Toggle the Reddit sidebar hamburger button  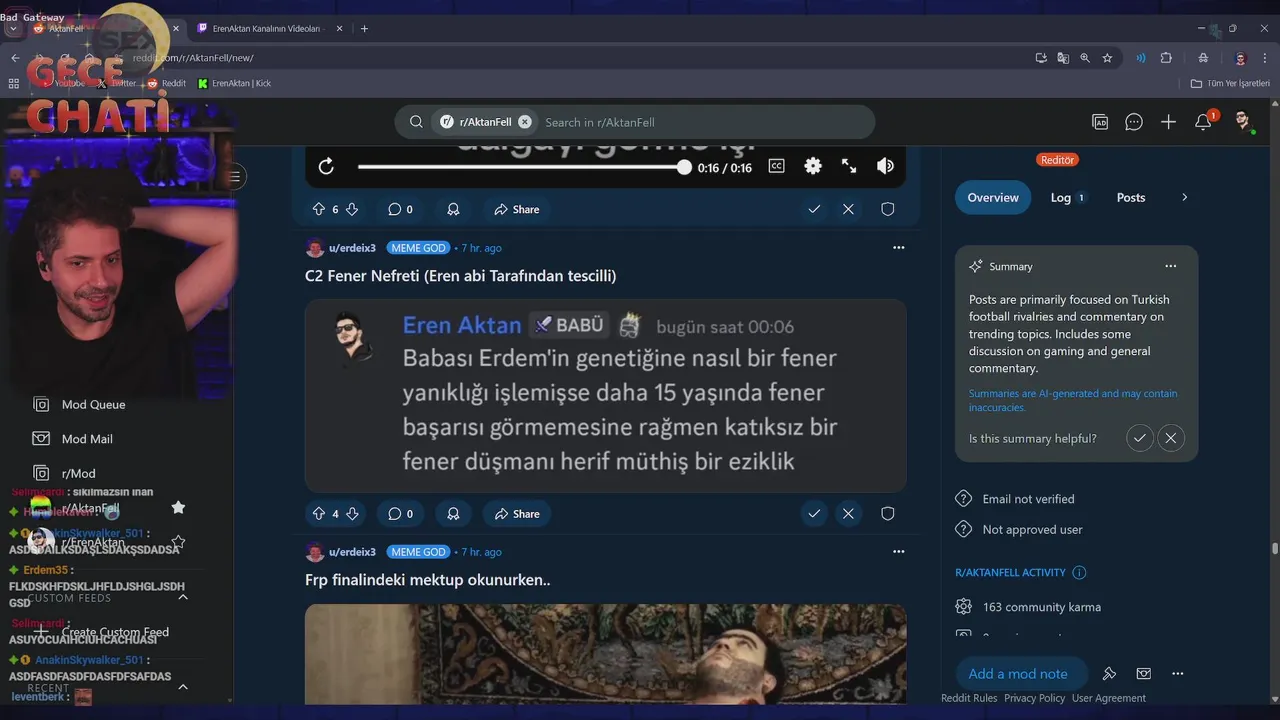click(234, 177)
